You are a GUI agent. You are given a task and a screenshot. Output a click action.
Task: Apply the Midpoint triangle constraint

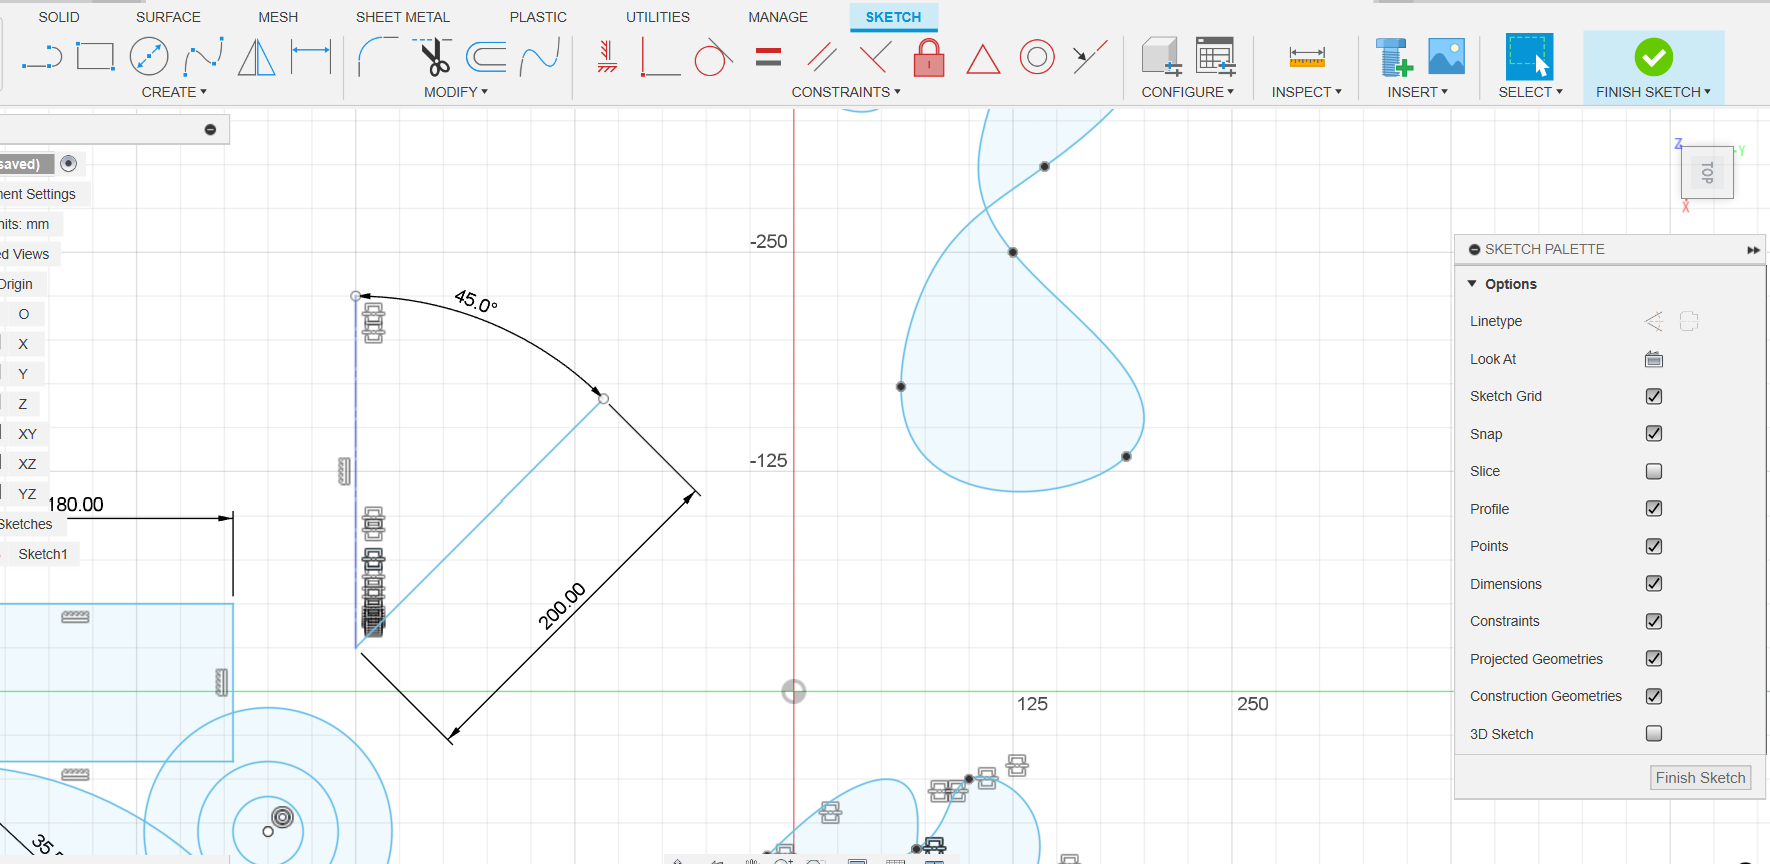coord(983,59)
